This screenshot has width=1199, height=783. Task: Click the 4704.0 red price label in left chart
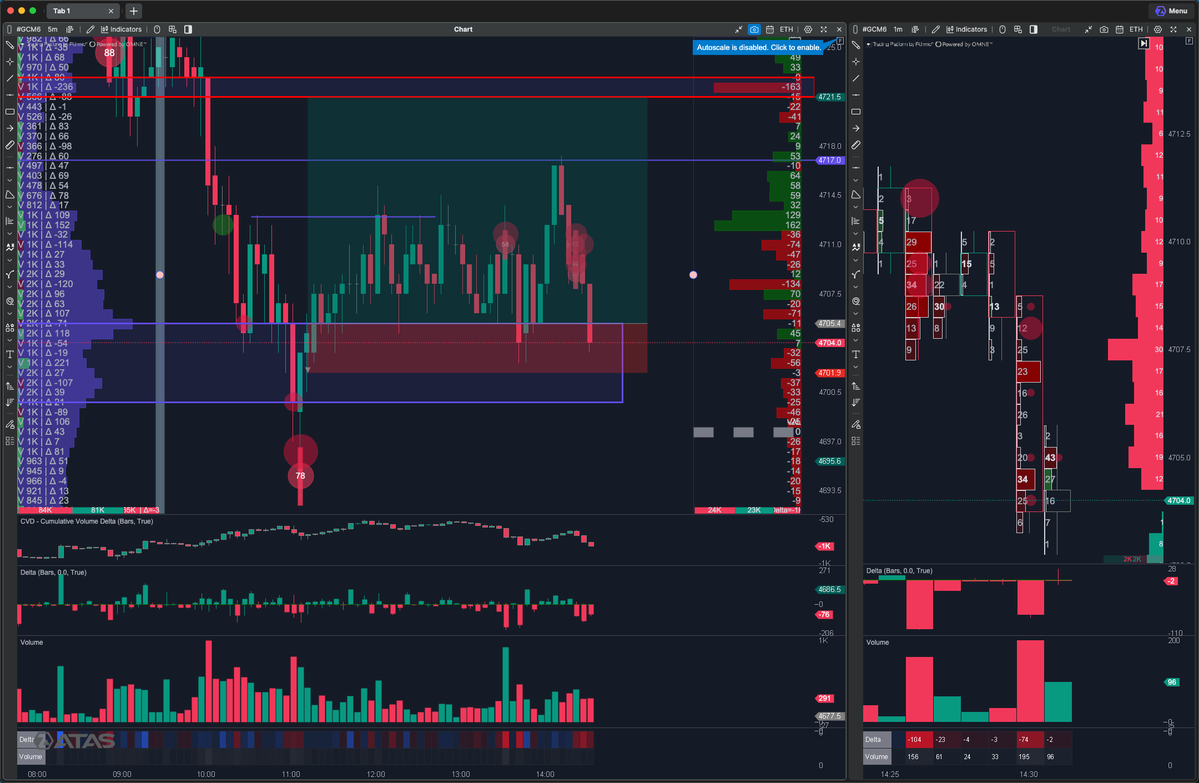pyautogui.click(x=830, y=343)
